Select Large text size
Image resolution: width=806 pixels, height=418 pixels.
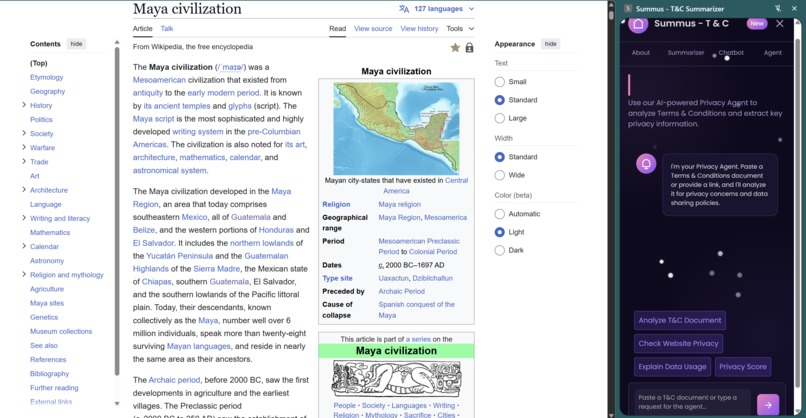(499, 118)
